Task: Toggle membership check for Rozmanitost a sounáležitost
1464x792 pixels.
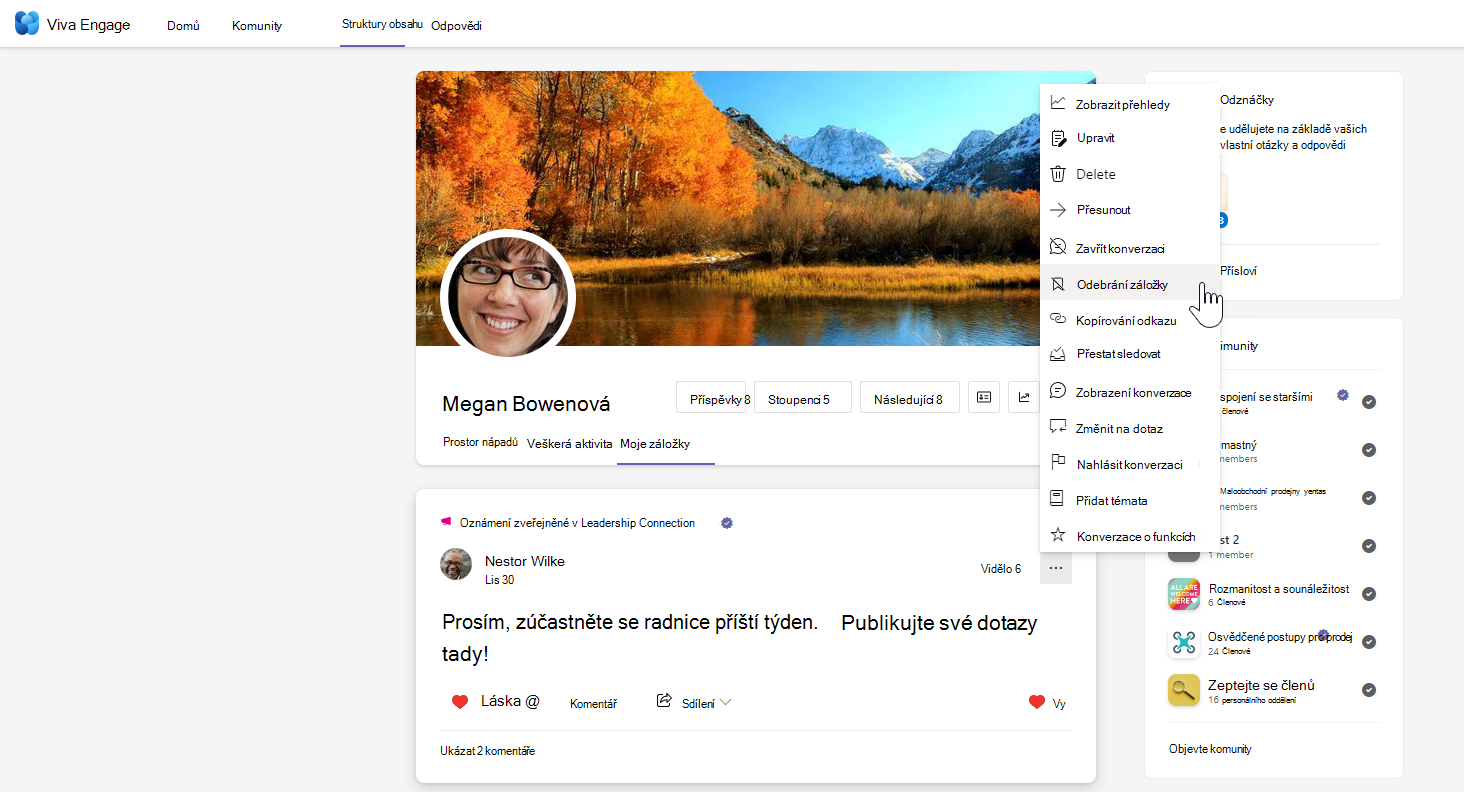Action: click(x=1369, y=594)
